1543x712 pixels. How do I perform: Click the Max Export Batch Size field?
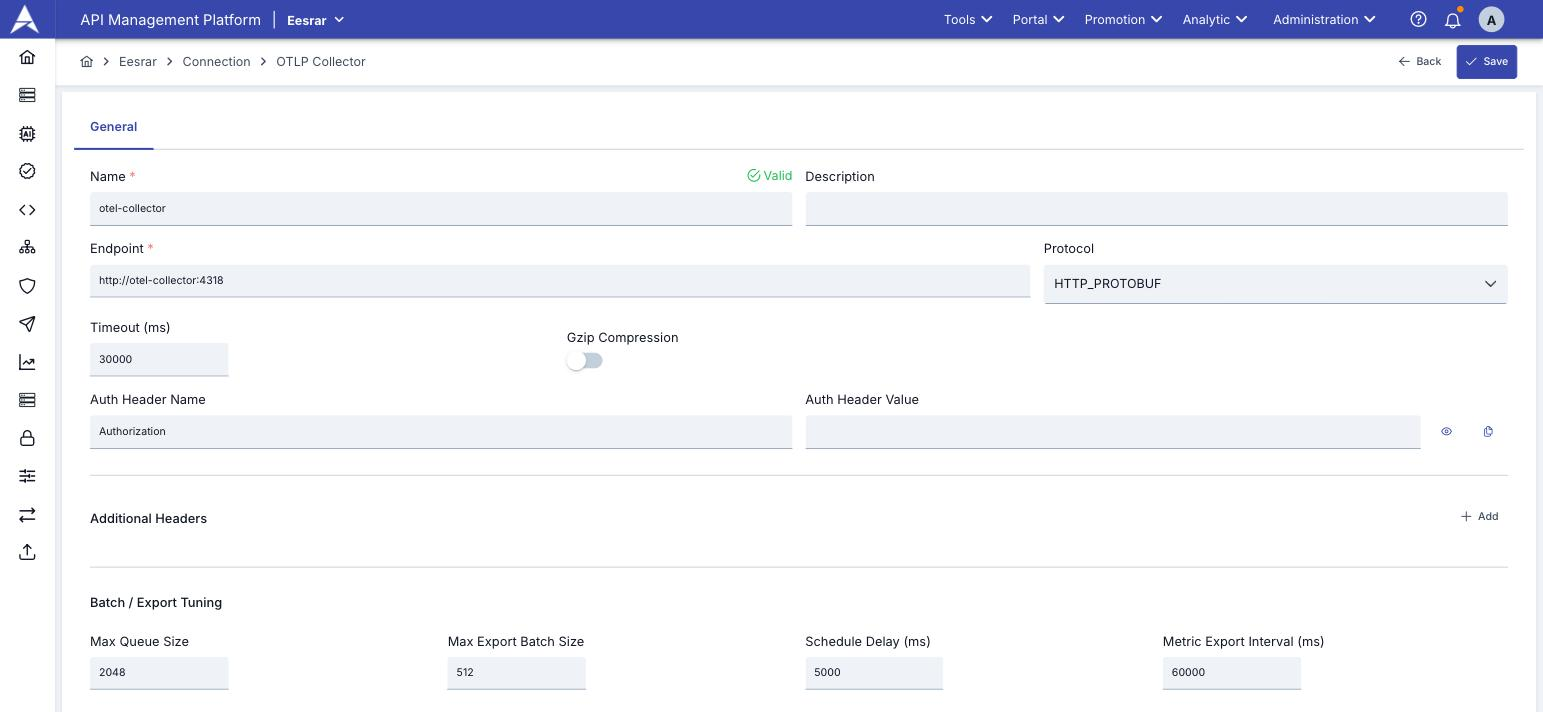tap(516, 672)
